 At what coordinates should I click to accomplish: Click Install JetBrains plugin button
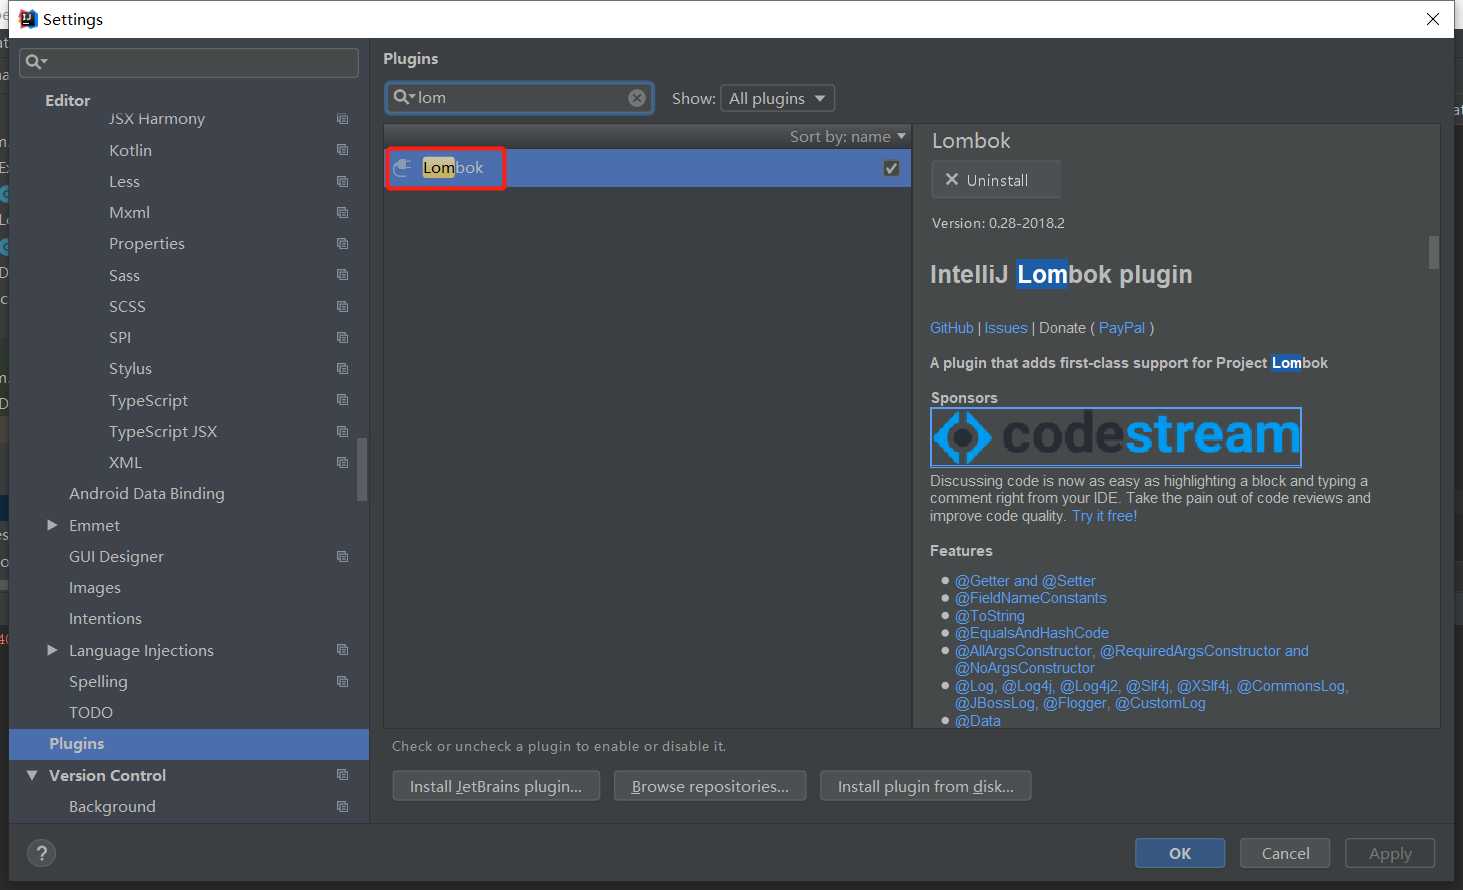tap(496, 786)
